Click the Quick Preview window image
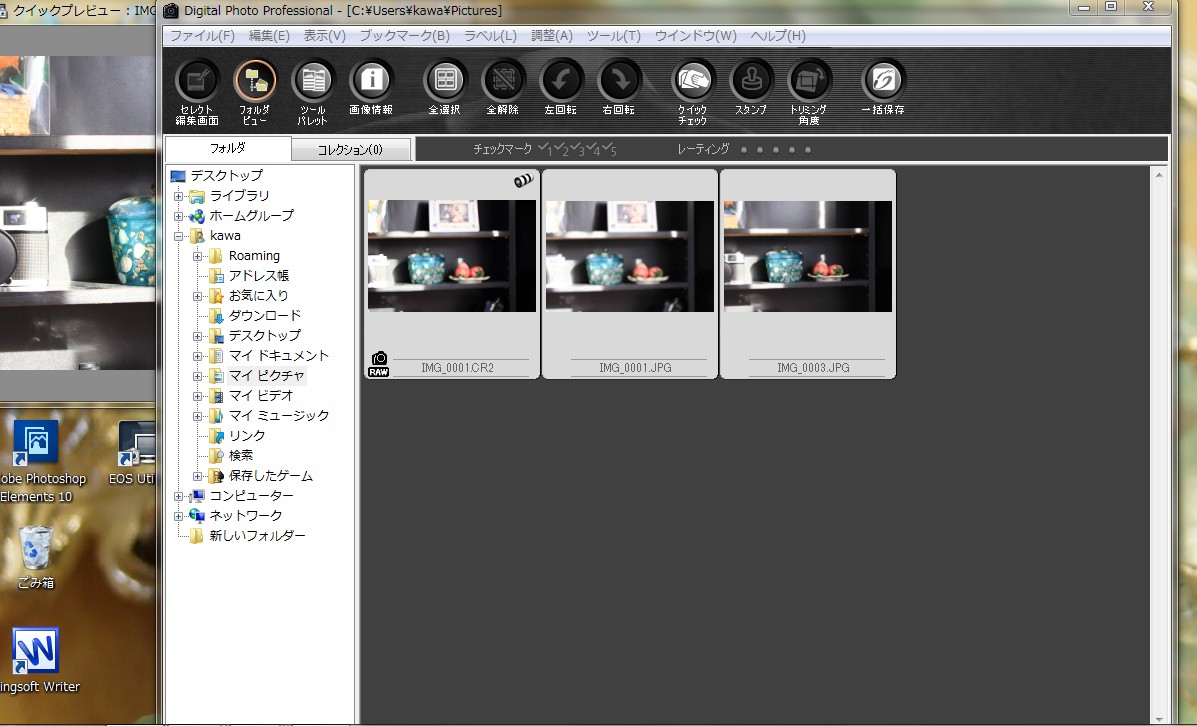 point(78,214)
